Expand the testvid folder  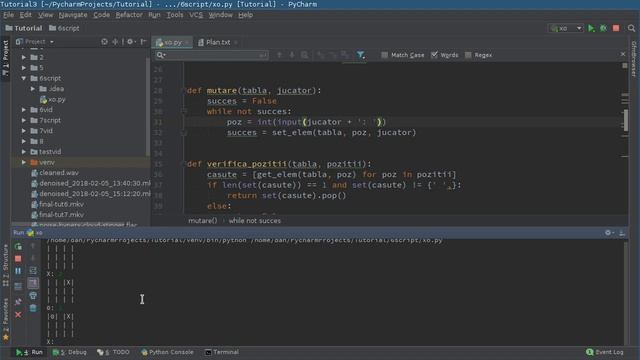24,152
